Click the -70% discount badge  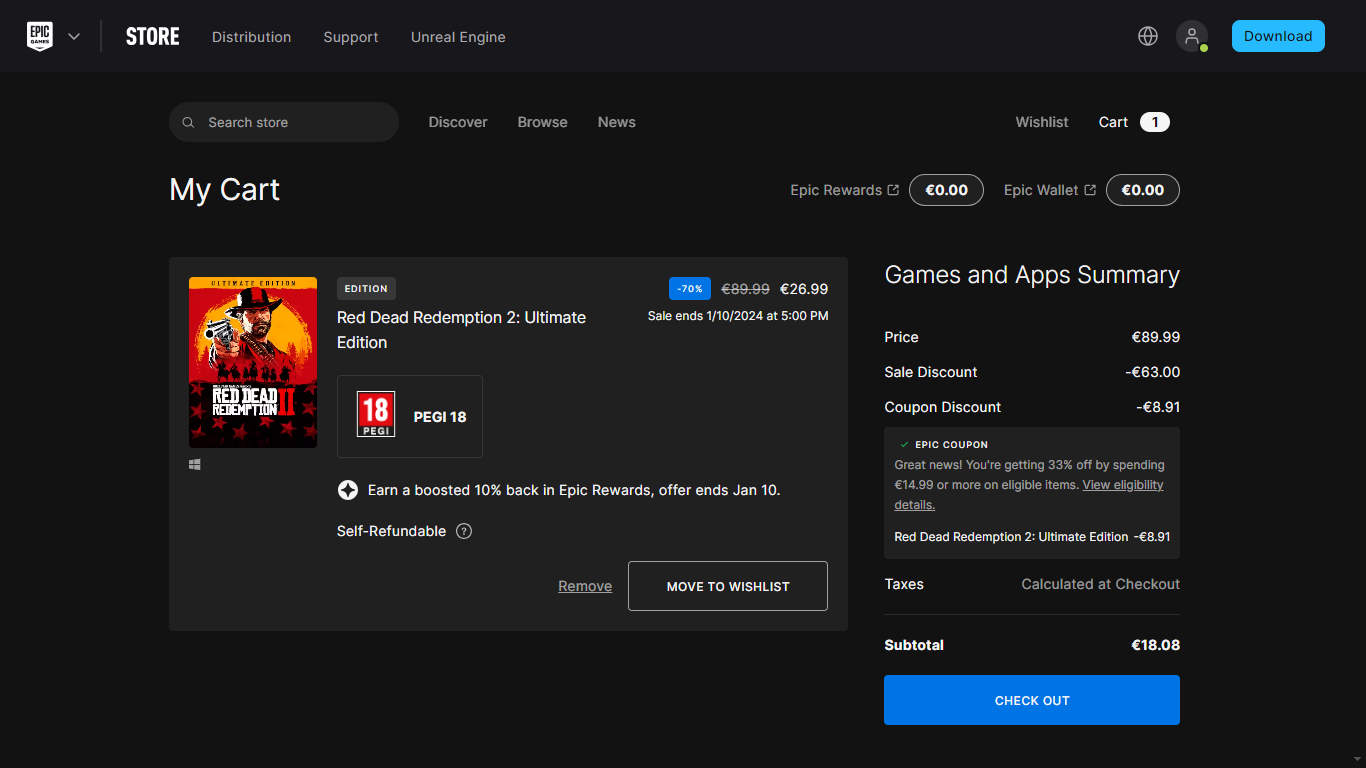coord(690,289)
